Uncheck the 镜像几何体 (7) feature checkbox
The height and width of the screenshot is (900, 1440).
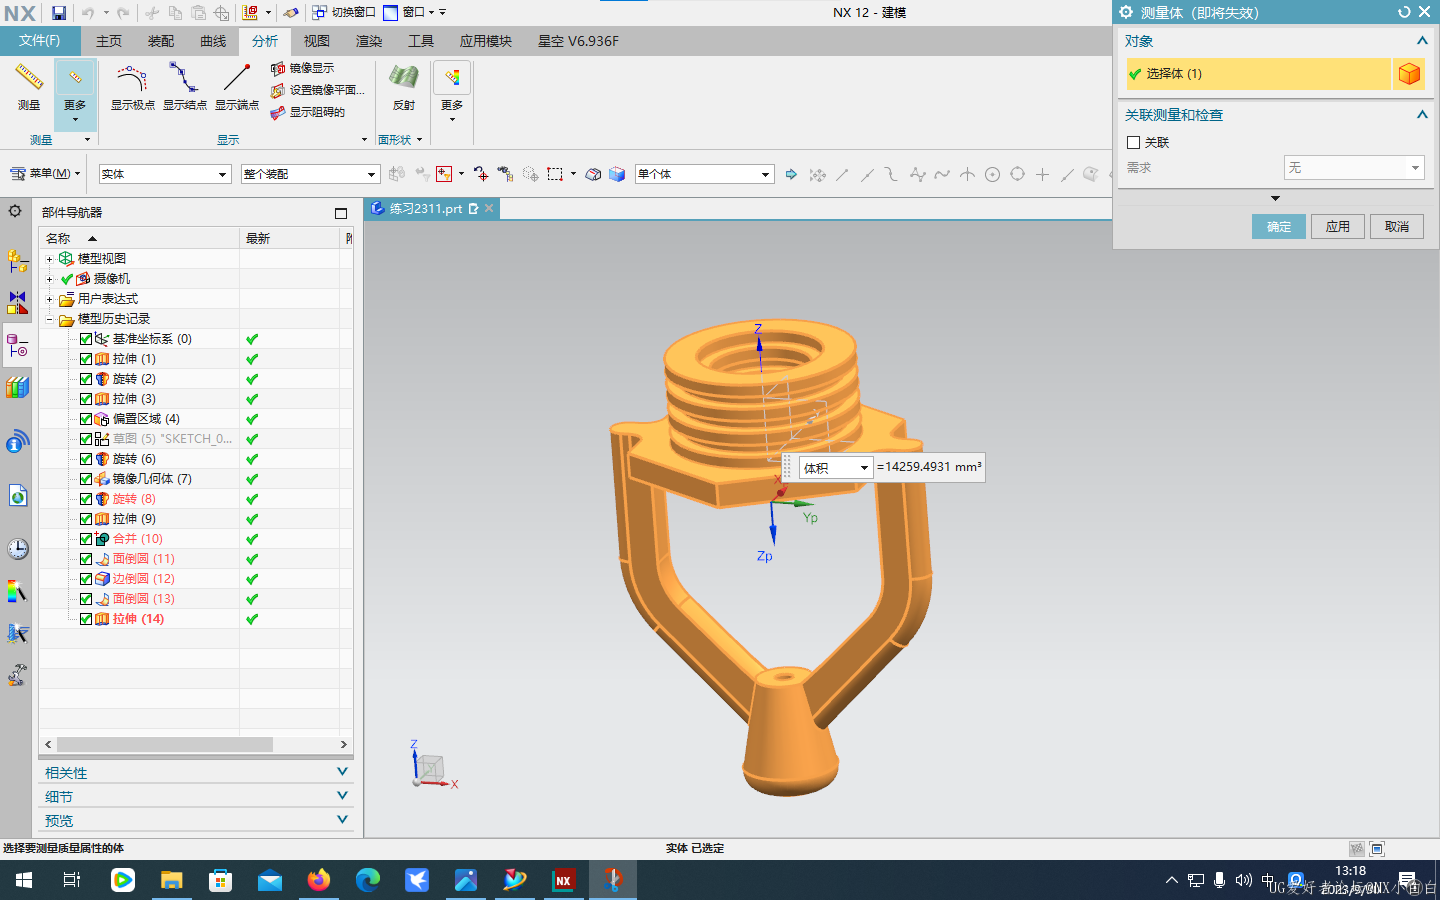86,479
